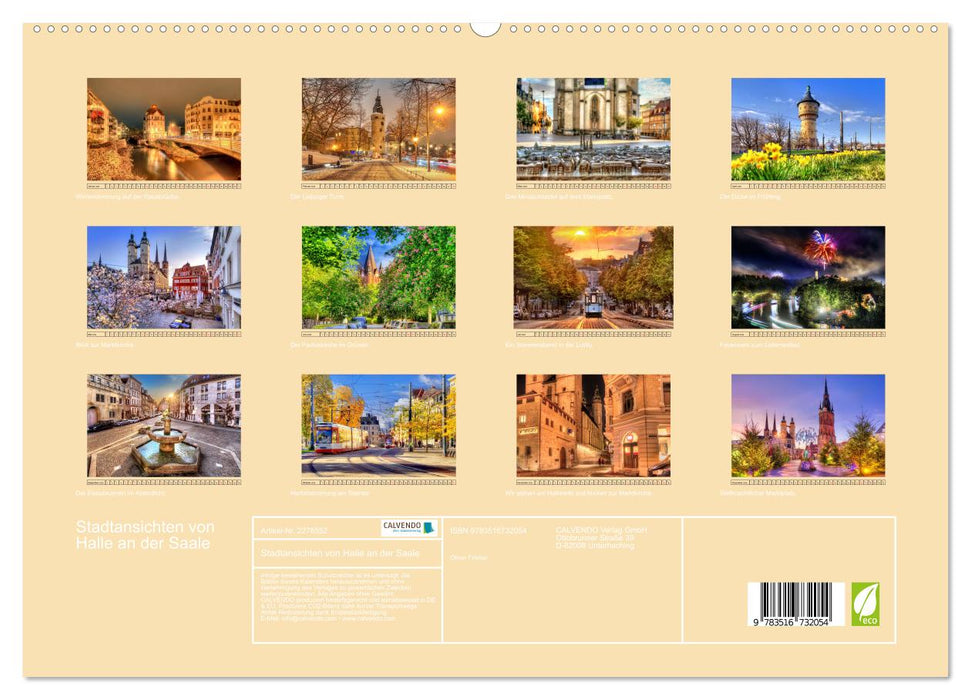Click the title Stadtansichten von Halle an der Saale
971x700 pixels.
point(145,531)
